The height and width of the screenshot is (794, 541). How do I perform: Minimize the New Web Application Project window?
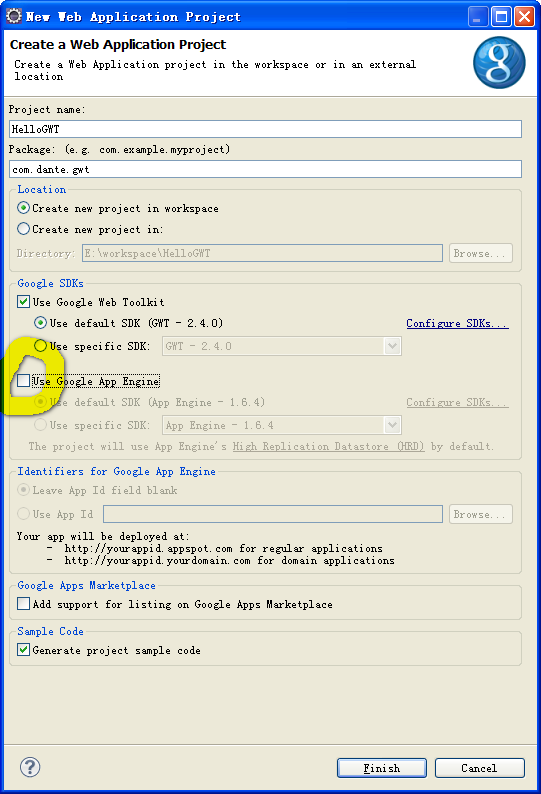point(478,17)
